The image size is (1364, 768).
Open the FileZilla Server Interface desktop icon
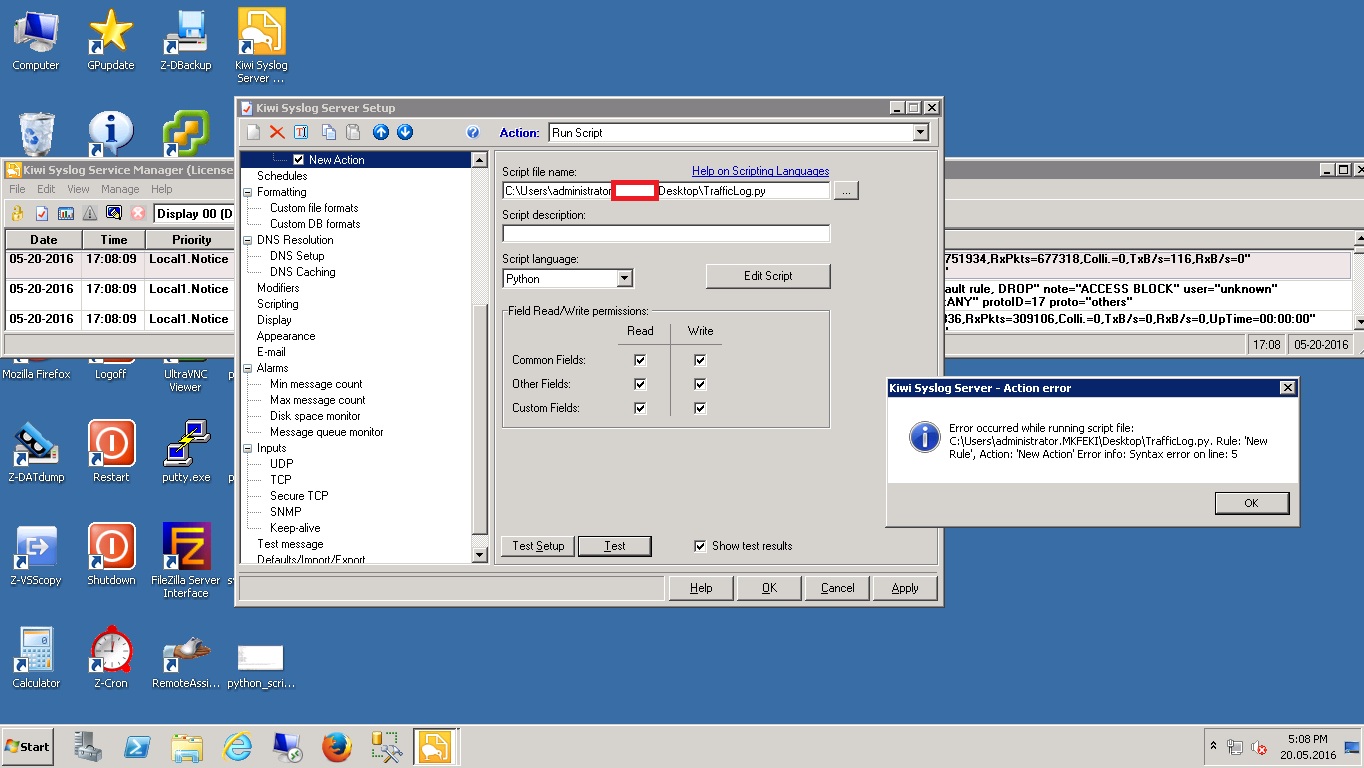tap(186, 561)
